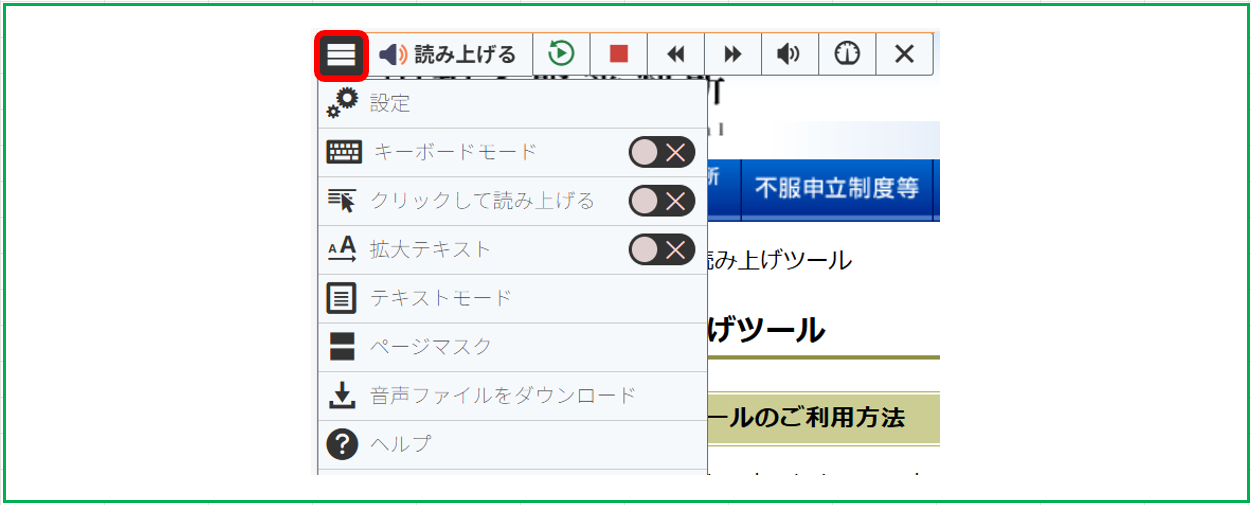1251x505 pixels.
Task: Click the keyboard icon beside キーボードモード
Action: tap(344, 152)
